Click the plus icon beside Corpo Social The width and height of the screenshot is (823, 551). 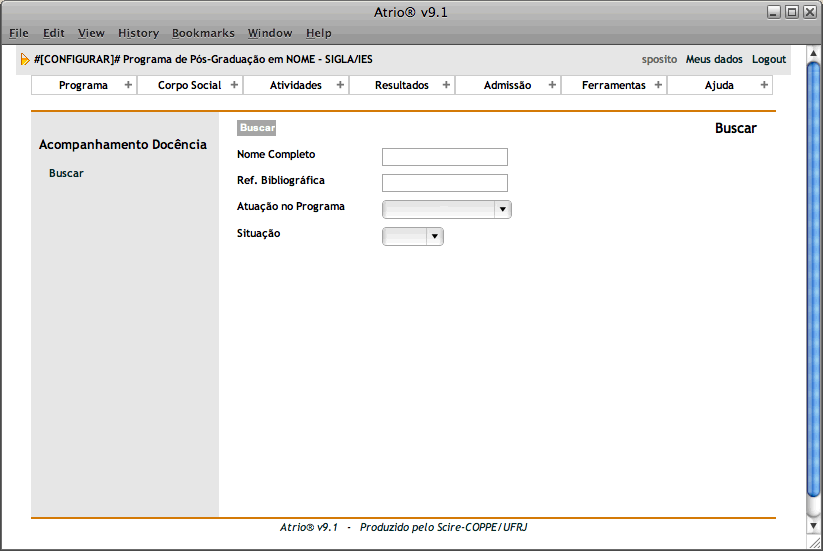(x=234, y=85)
